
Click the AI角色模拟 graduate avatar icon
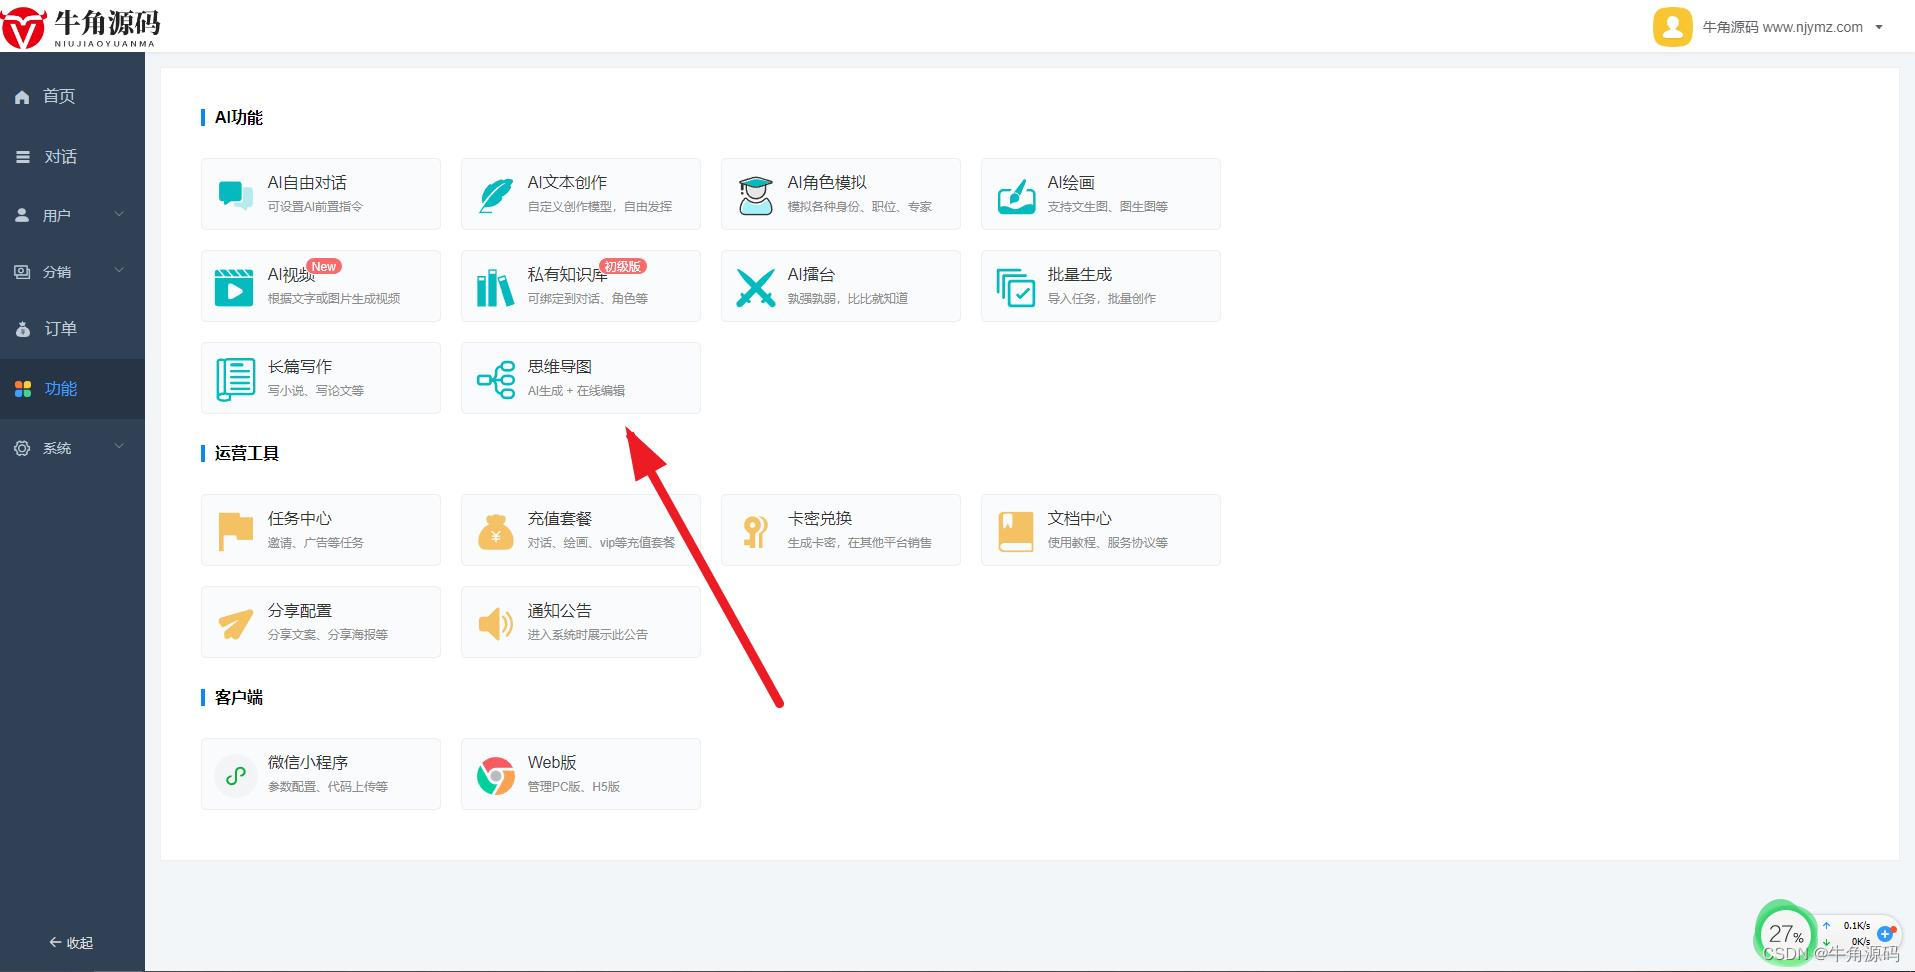pyautogui.click(x=755, y=195)
